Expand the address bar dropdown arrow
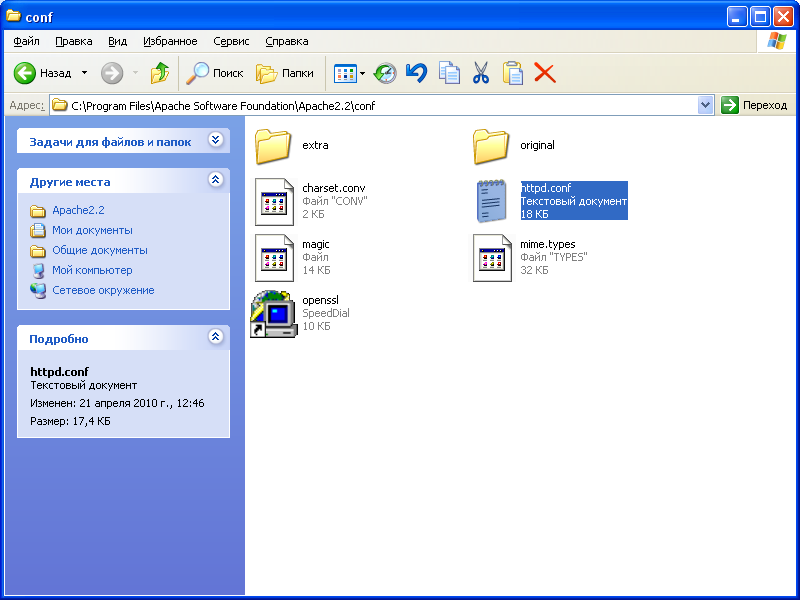Viewport: 800px width, 600px height. point(706,106)
